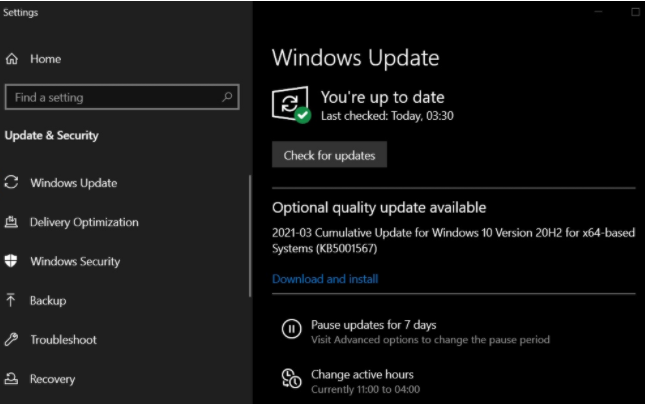Click the Update & Security heading
Screen dimensions: 645x404
[51, 135]
